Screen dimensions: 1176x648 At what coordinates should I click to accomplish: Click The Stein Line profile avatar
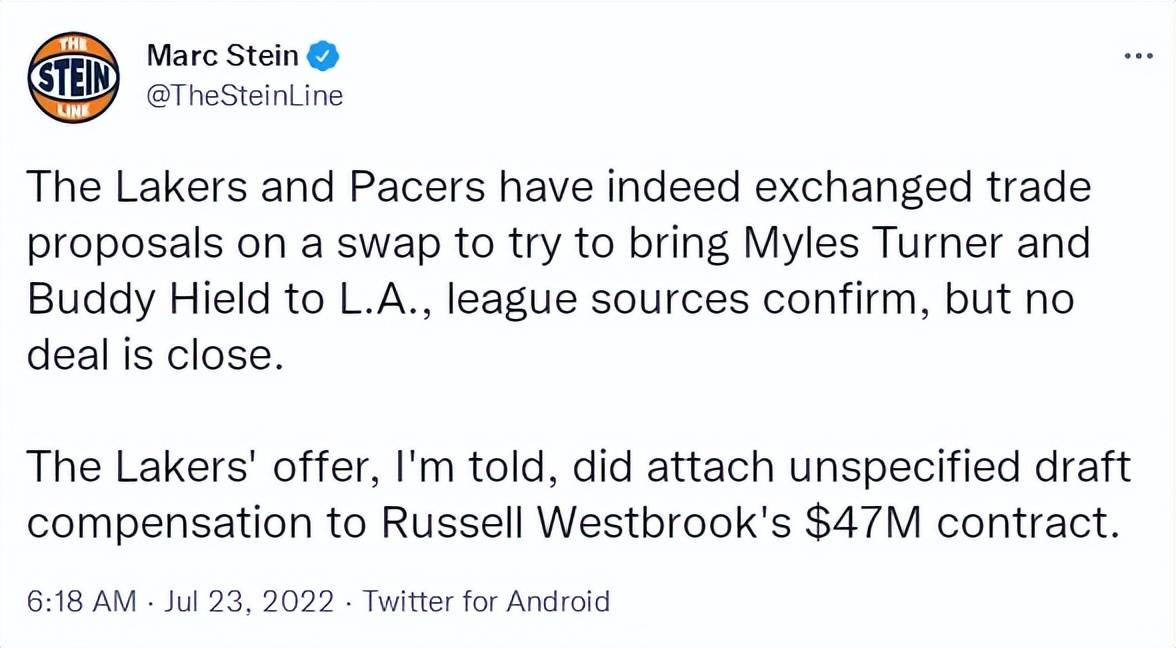74,76
